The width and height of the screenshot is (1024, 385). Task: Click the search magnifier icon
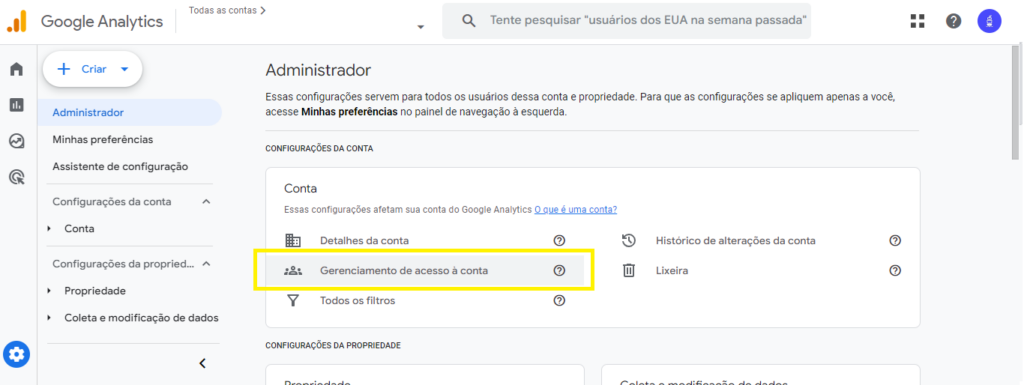coord(468,20)
